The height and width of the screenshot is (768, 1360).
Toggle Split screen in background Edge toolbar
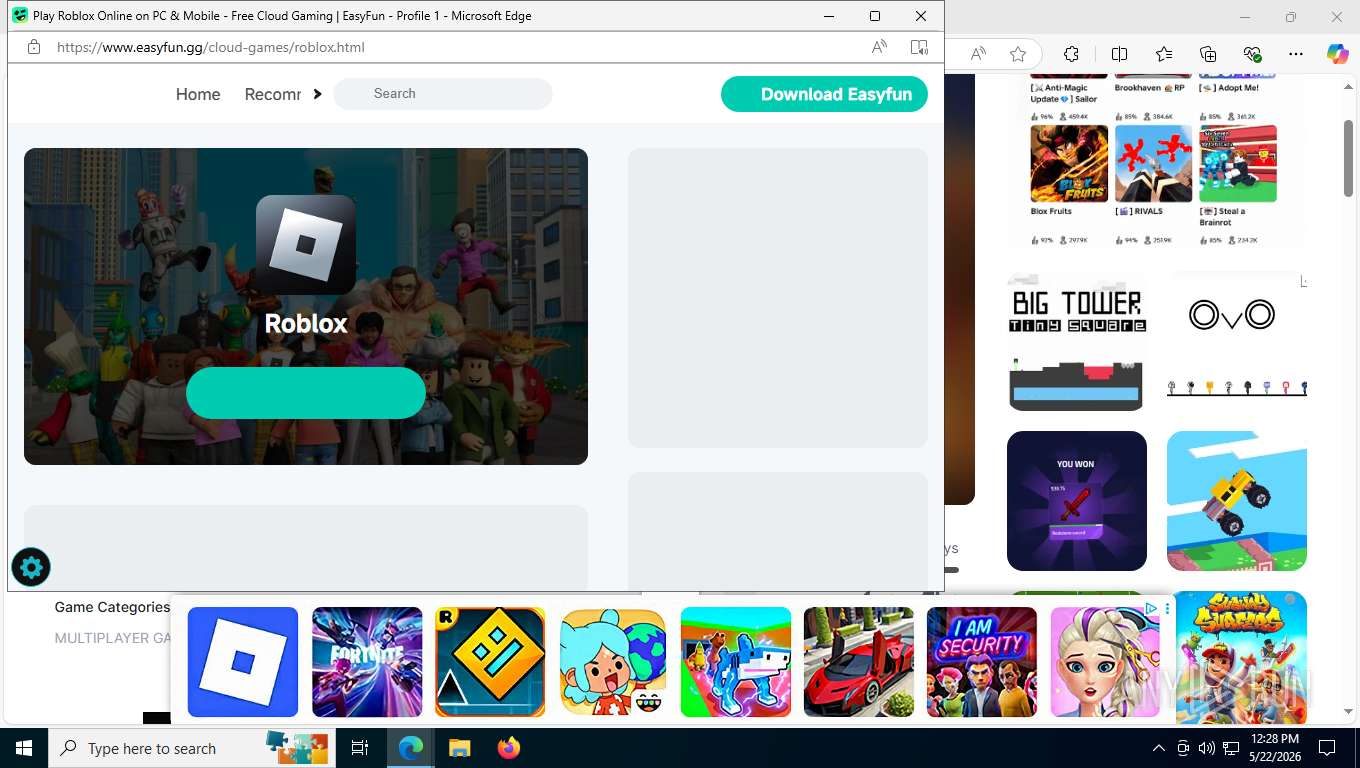1119,54
